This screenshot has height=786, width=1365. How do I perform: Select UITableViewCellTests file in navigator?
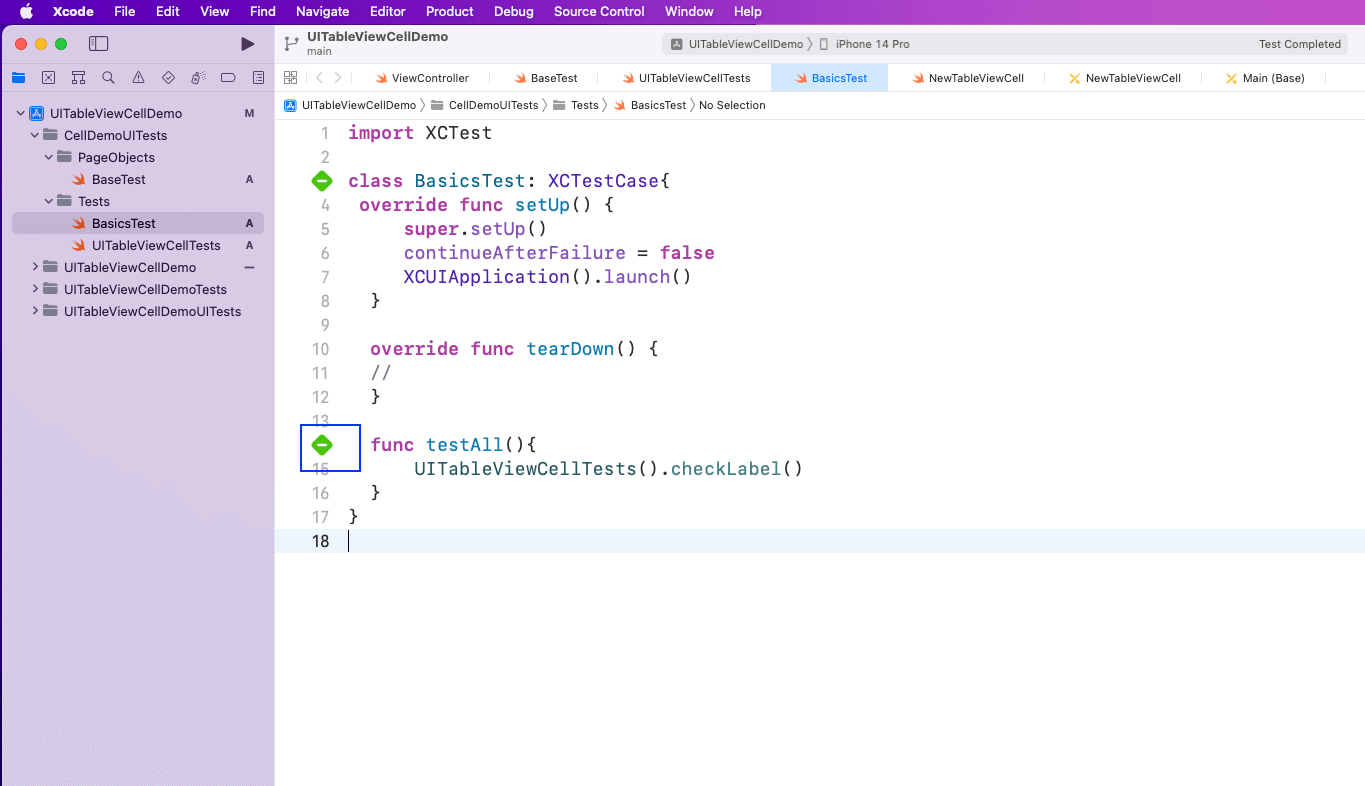tap(156, 246)
